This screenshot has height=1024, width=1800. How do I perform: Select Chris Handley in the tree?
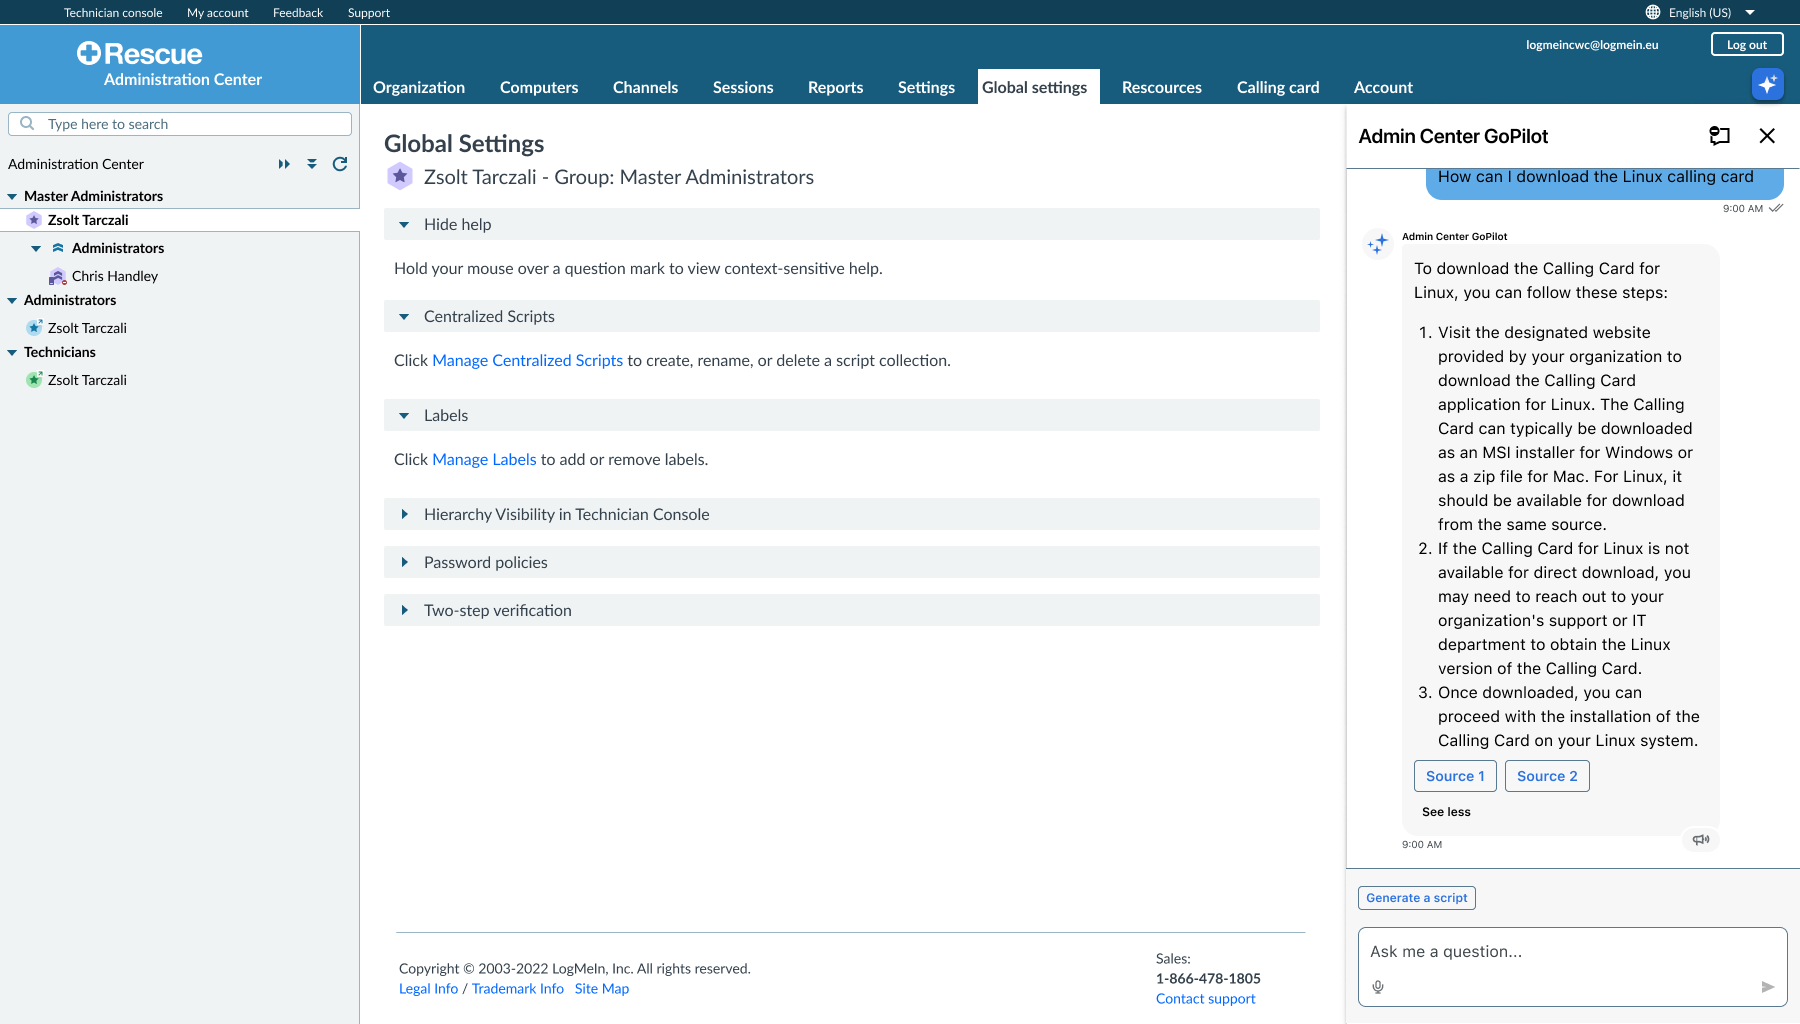(115, 276)
